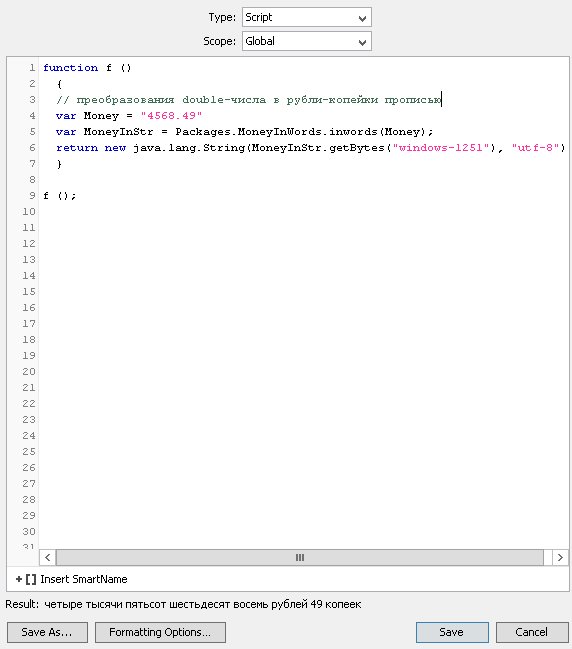Click line number 30 in the gutter
Screen dimensions: 572x649
[x=29, y=531]
